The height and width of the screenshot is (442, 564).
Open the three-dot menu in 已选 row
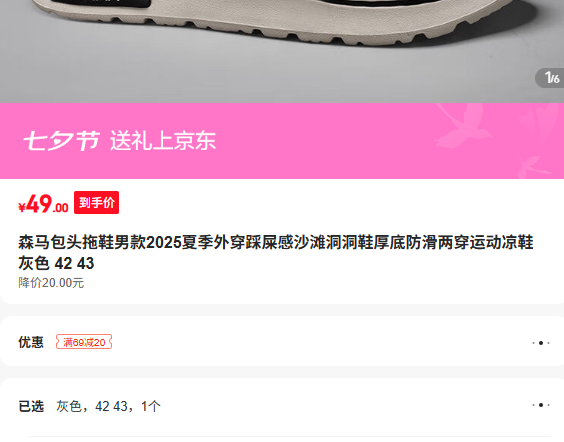tap(541, 405)
